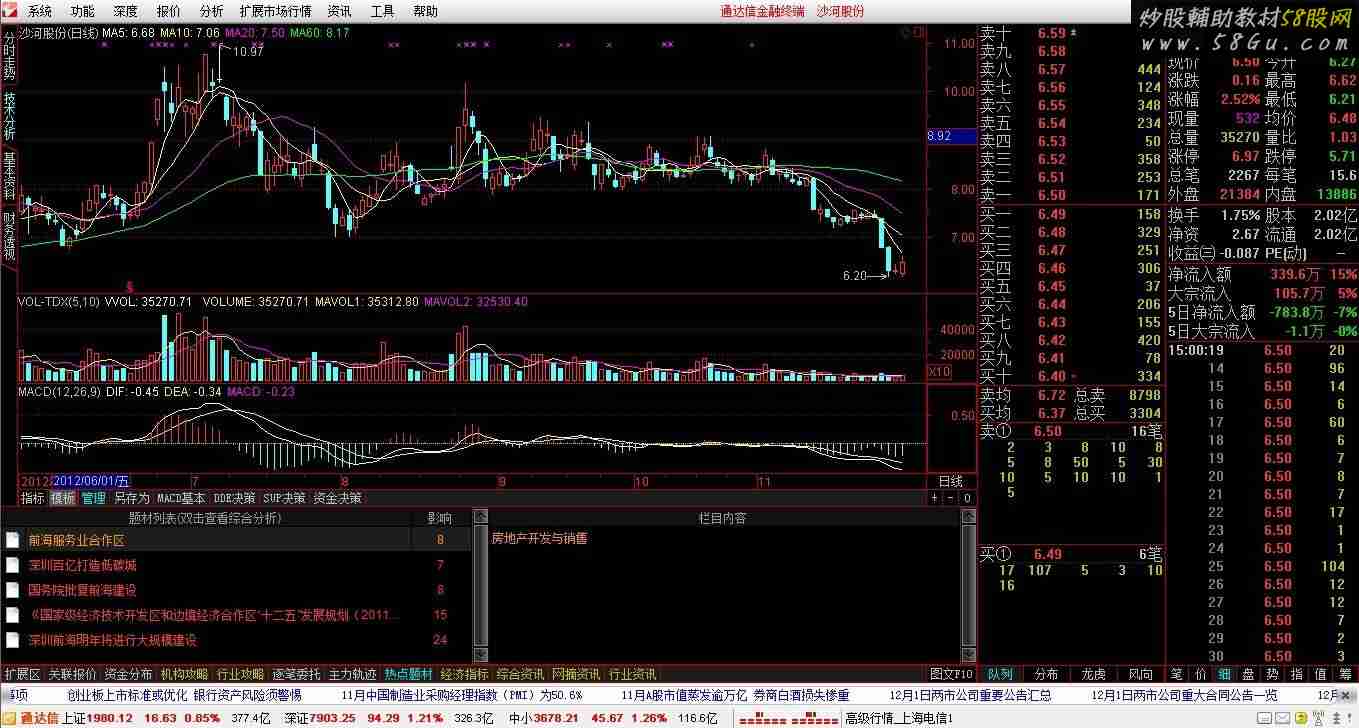This screenshot has width=1359, height=728.
Task: Select the SUP决策 template
Action: pos(285,497)
